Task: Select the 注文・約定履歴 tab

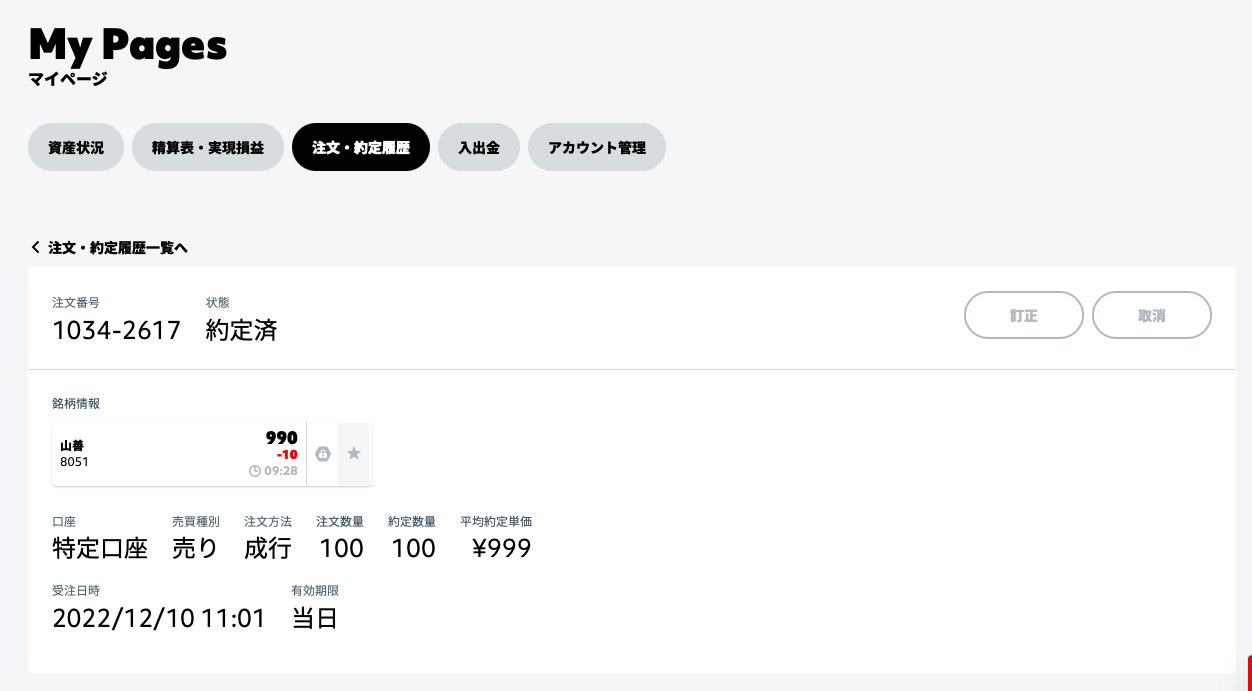Action: (x=361, y=147)
